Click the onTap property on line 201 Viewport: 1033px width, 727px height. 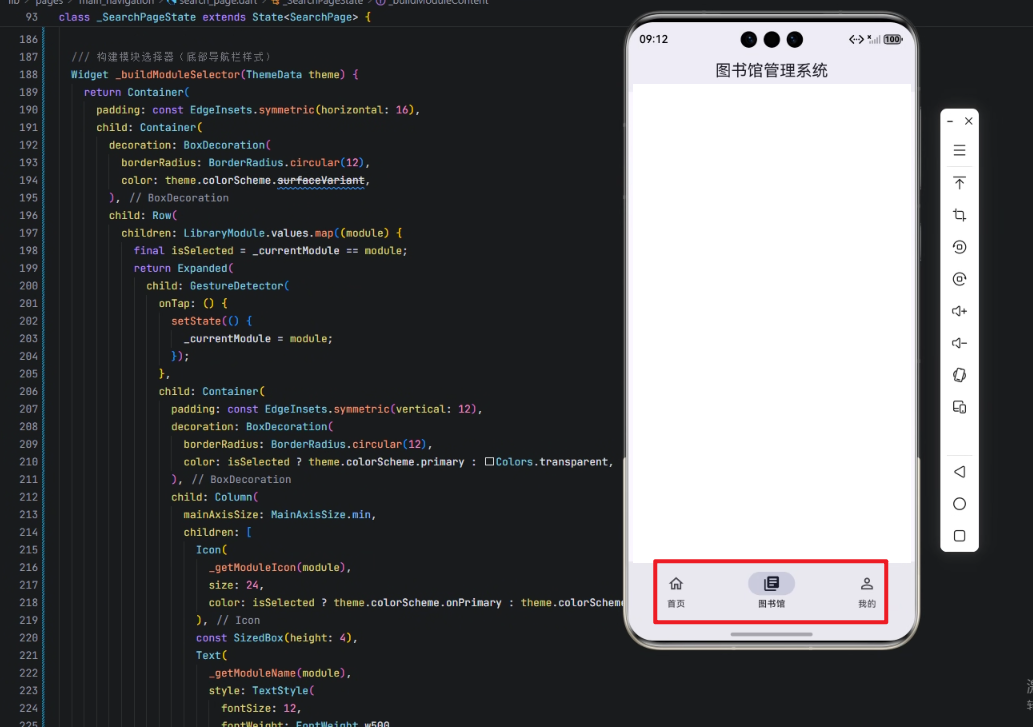pos(174,304)
